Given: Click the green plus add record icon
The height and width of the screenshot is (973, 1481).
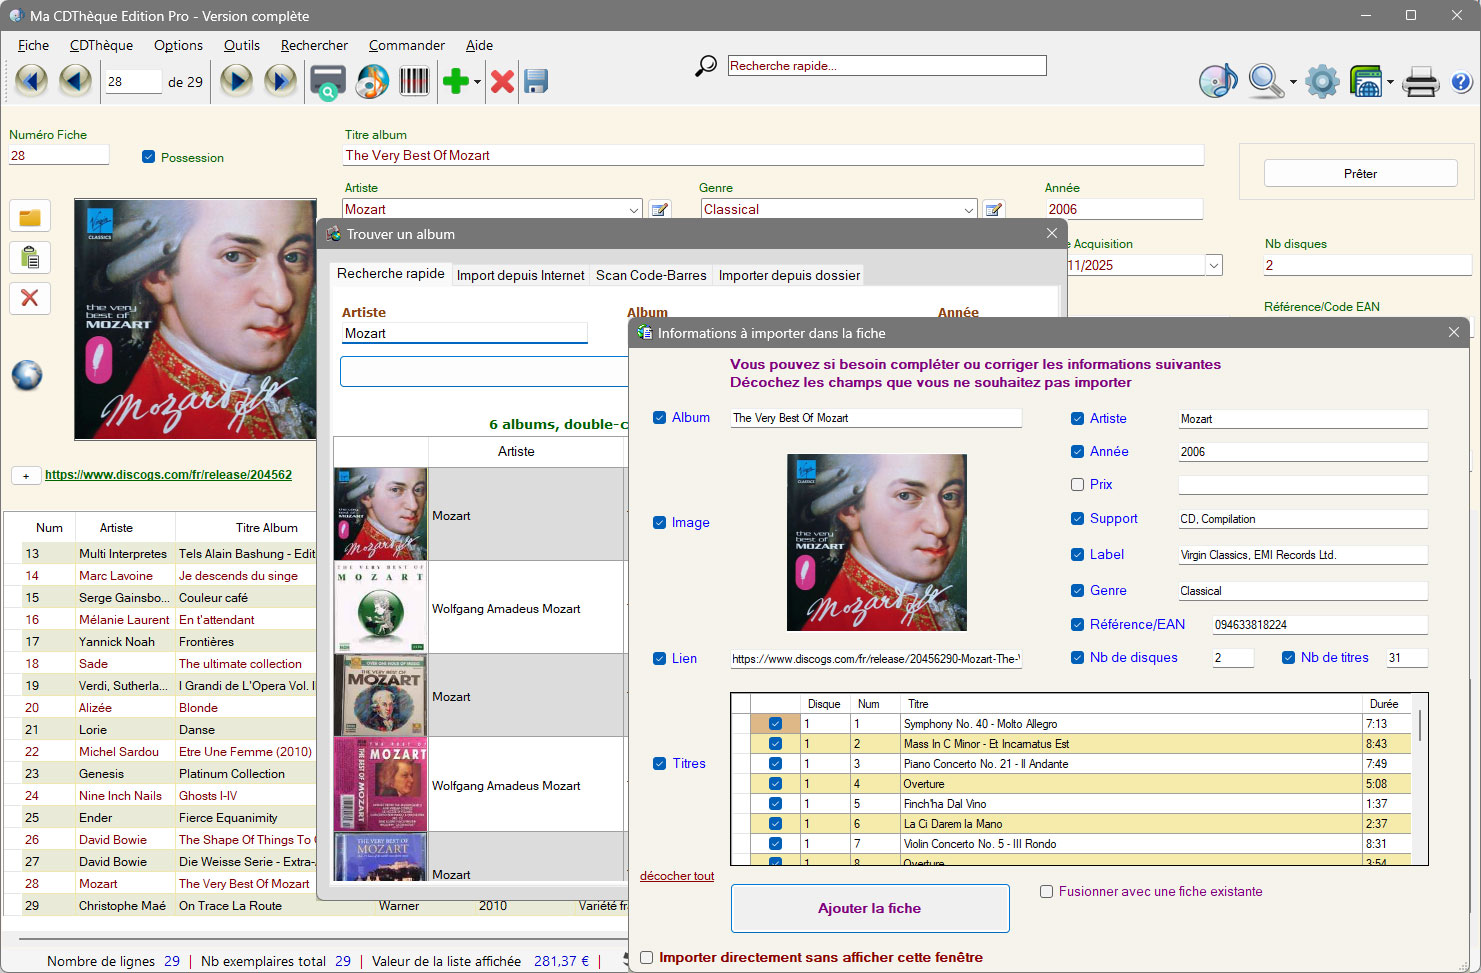Looking at the screenshot, I should pos(456,81).
